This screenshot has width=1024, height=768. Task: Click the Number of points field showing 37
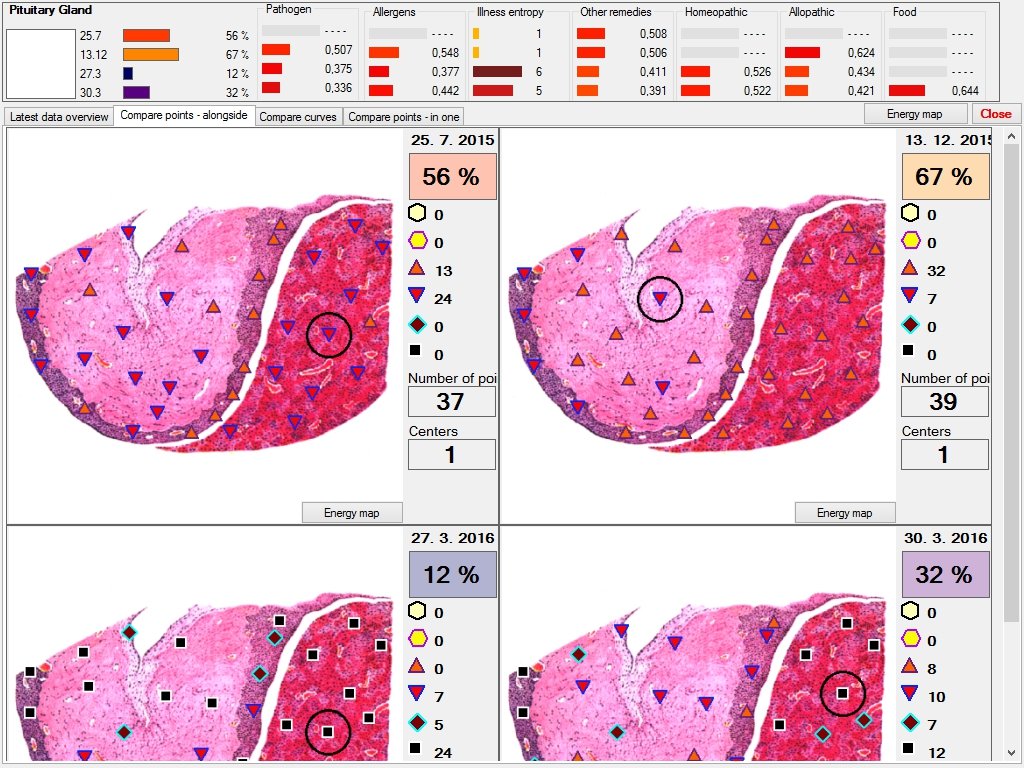tap(452, 402)
